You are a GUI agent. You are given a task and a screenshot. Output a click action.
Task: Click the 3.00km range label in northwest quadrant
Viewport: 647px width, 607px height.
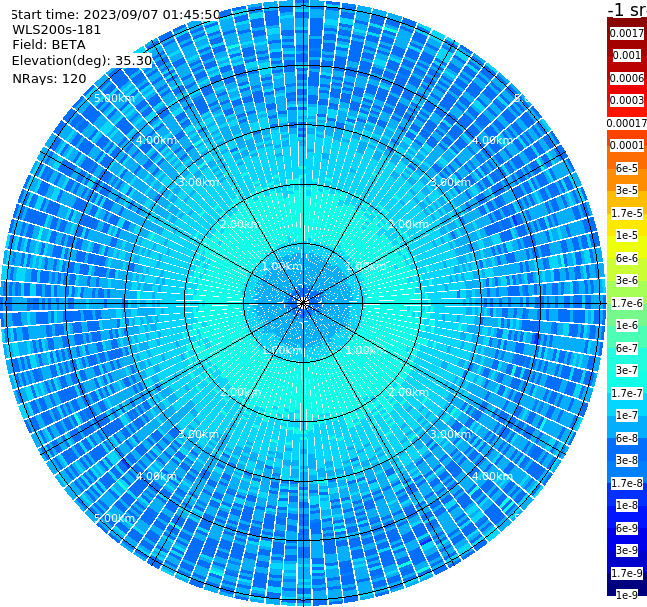pyautogui.click(x=198, y=182)
